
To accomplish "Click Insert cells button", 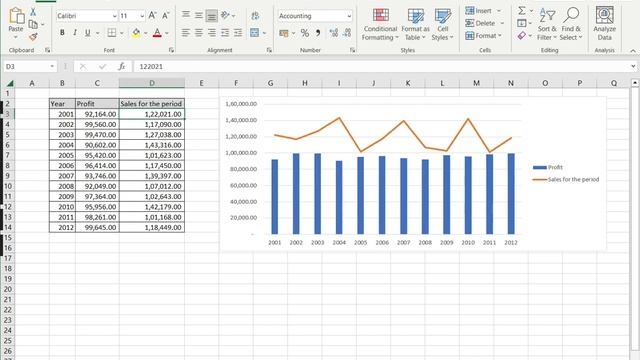I will 478,11.
